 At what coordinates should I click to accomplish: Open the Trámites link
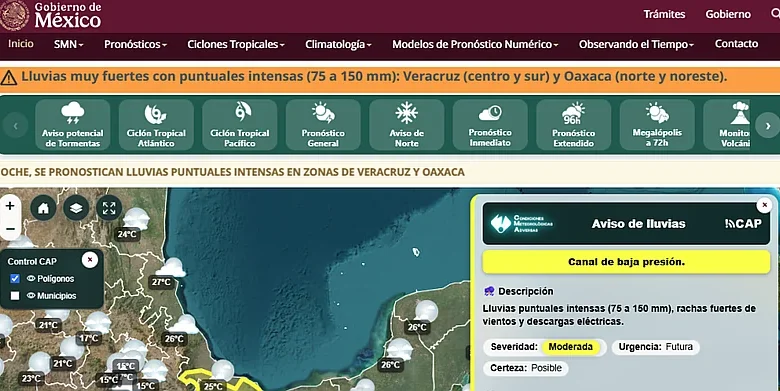coord(664,14)
